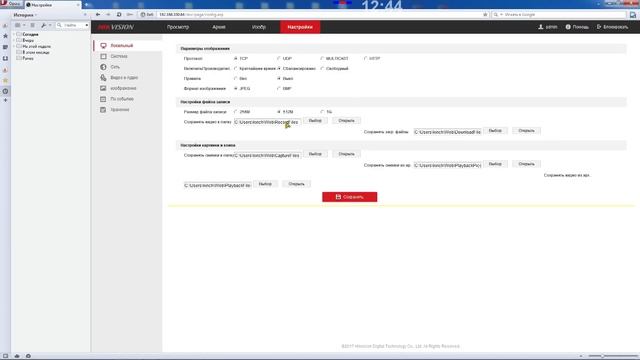The width and height of the screenshot is (640, 360).
Task: Switch to the Архив tab
Action: (x=219, y=27)
